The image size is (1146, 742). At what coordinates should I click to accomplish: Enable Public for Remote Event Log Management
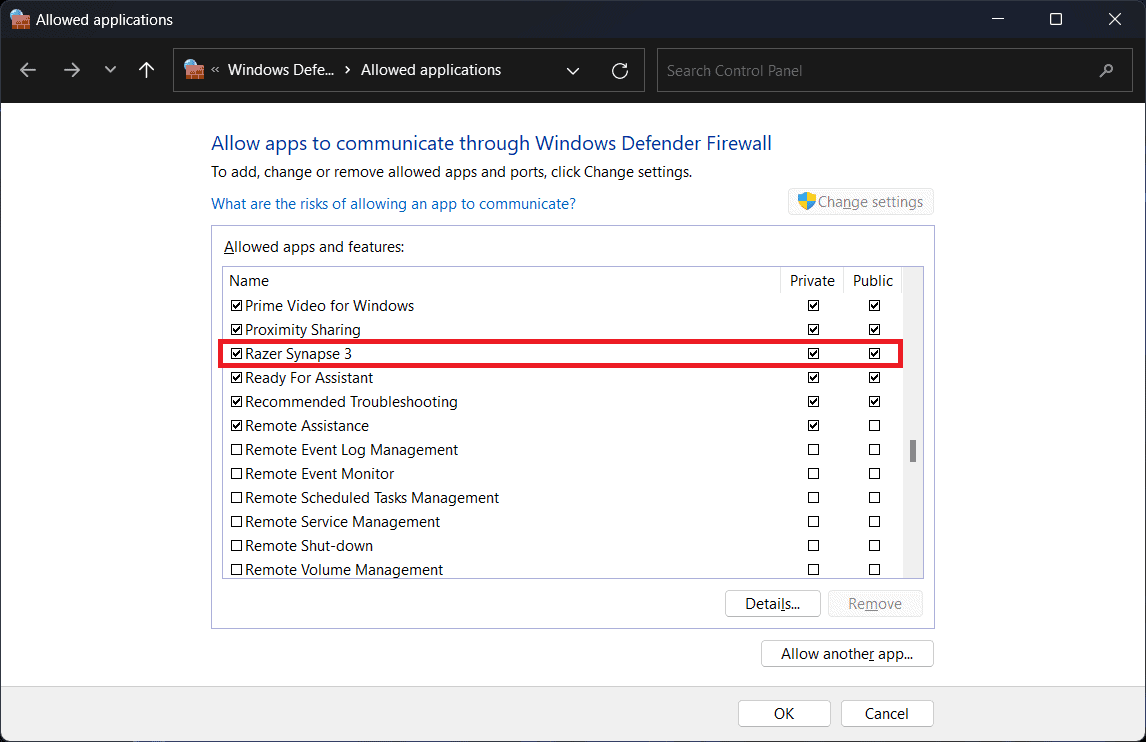pyautogui.click(x=874, y=450)
